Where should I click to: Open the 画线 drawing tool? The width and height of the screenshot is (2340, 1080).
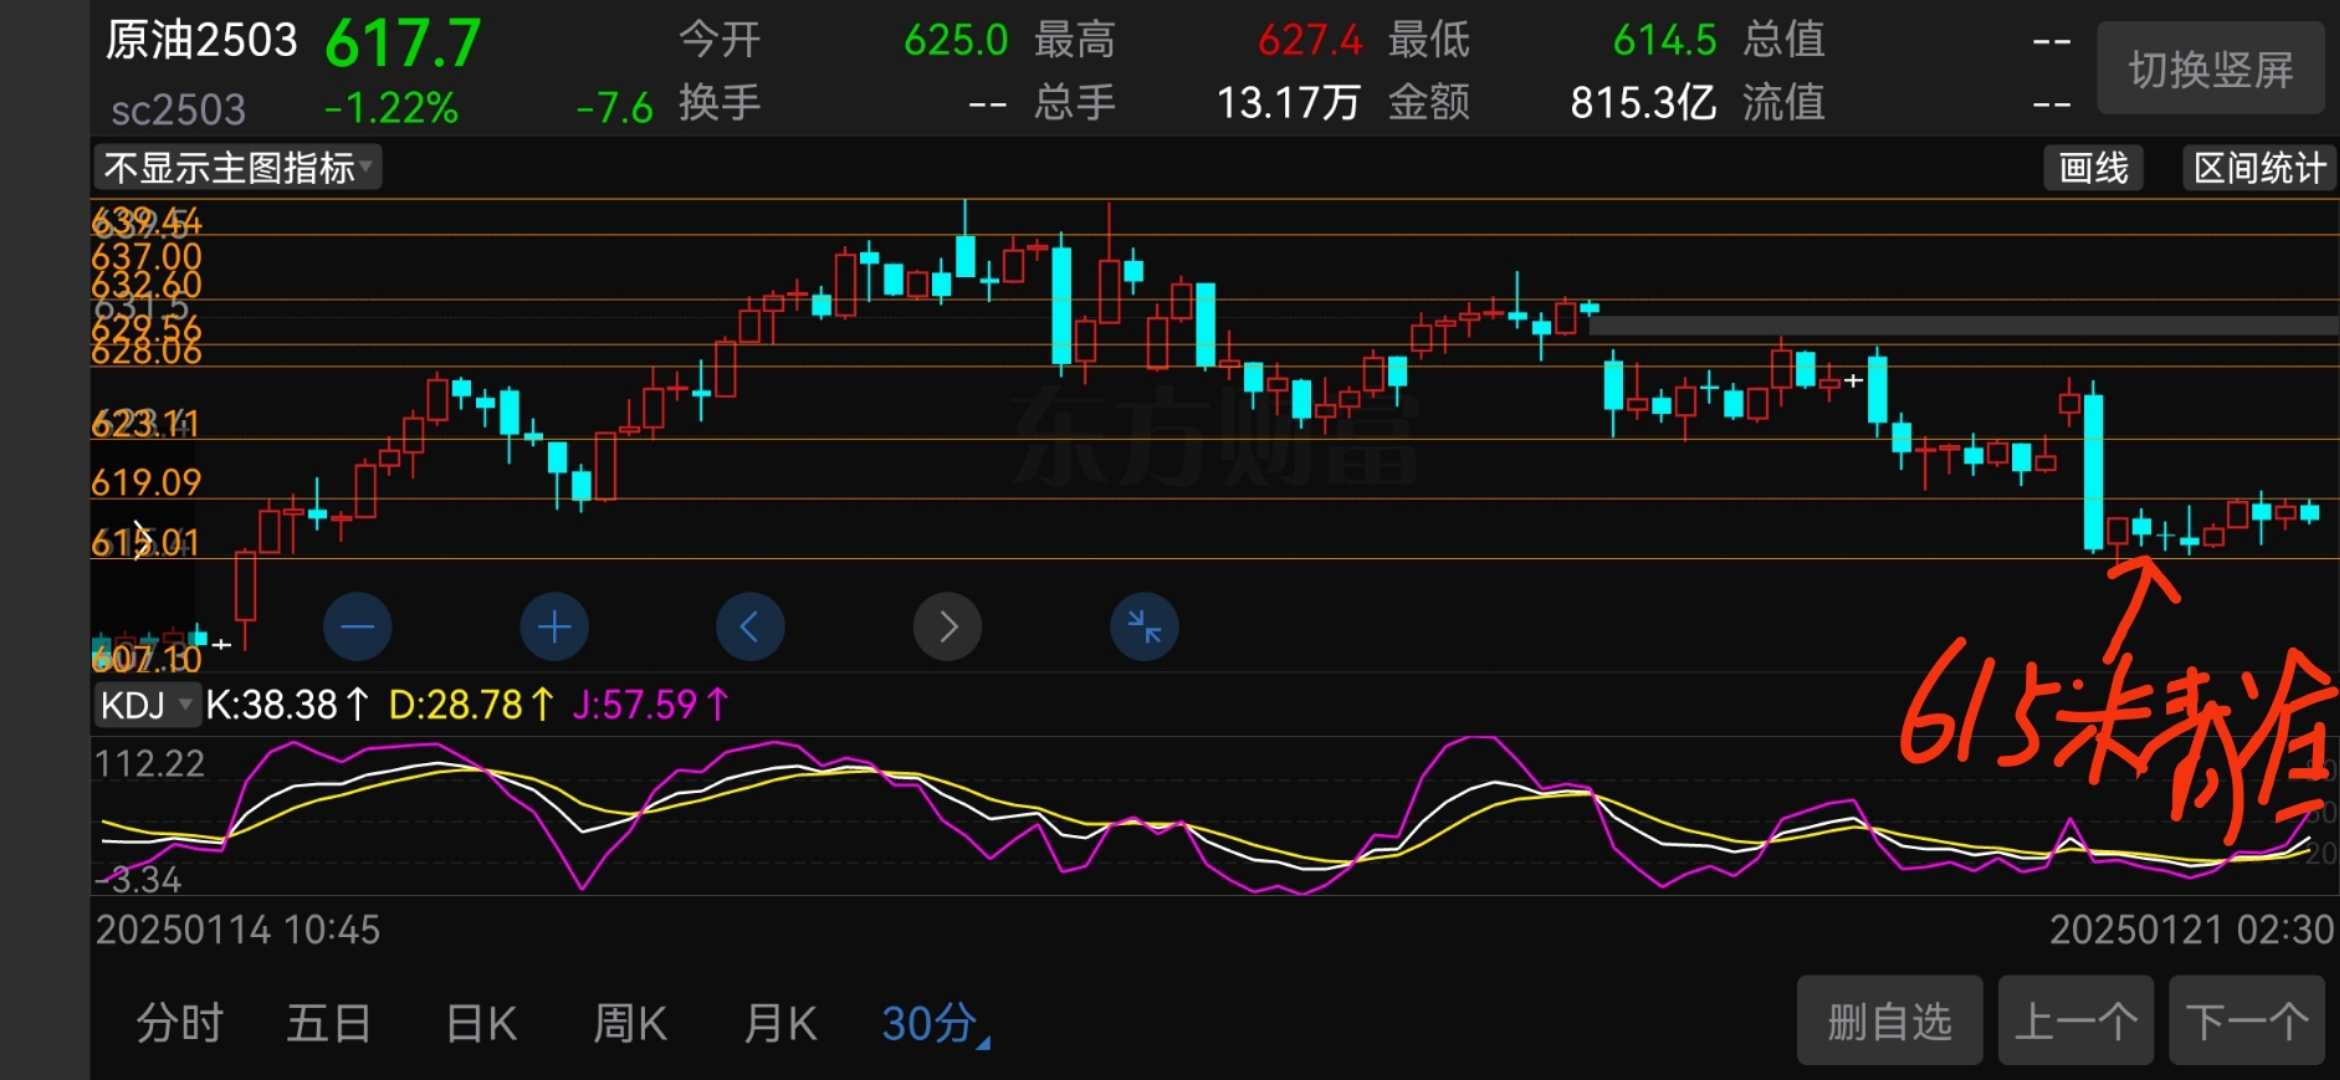[2093, 168]
